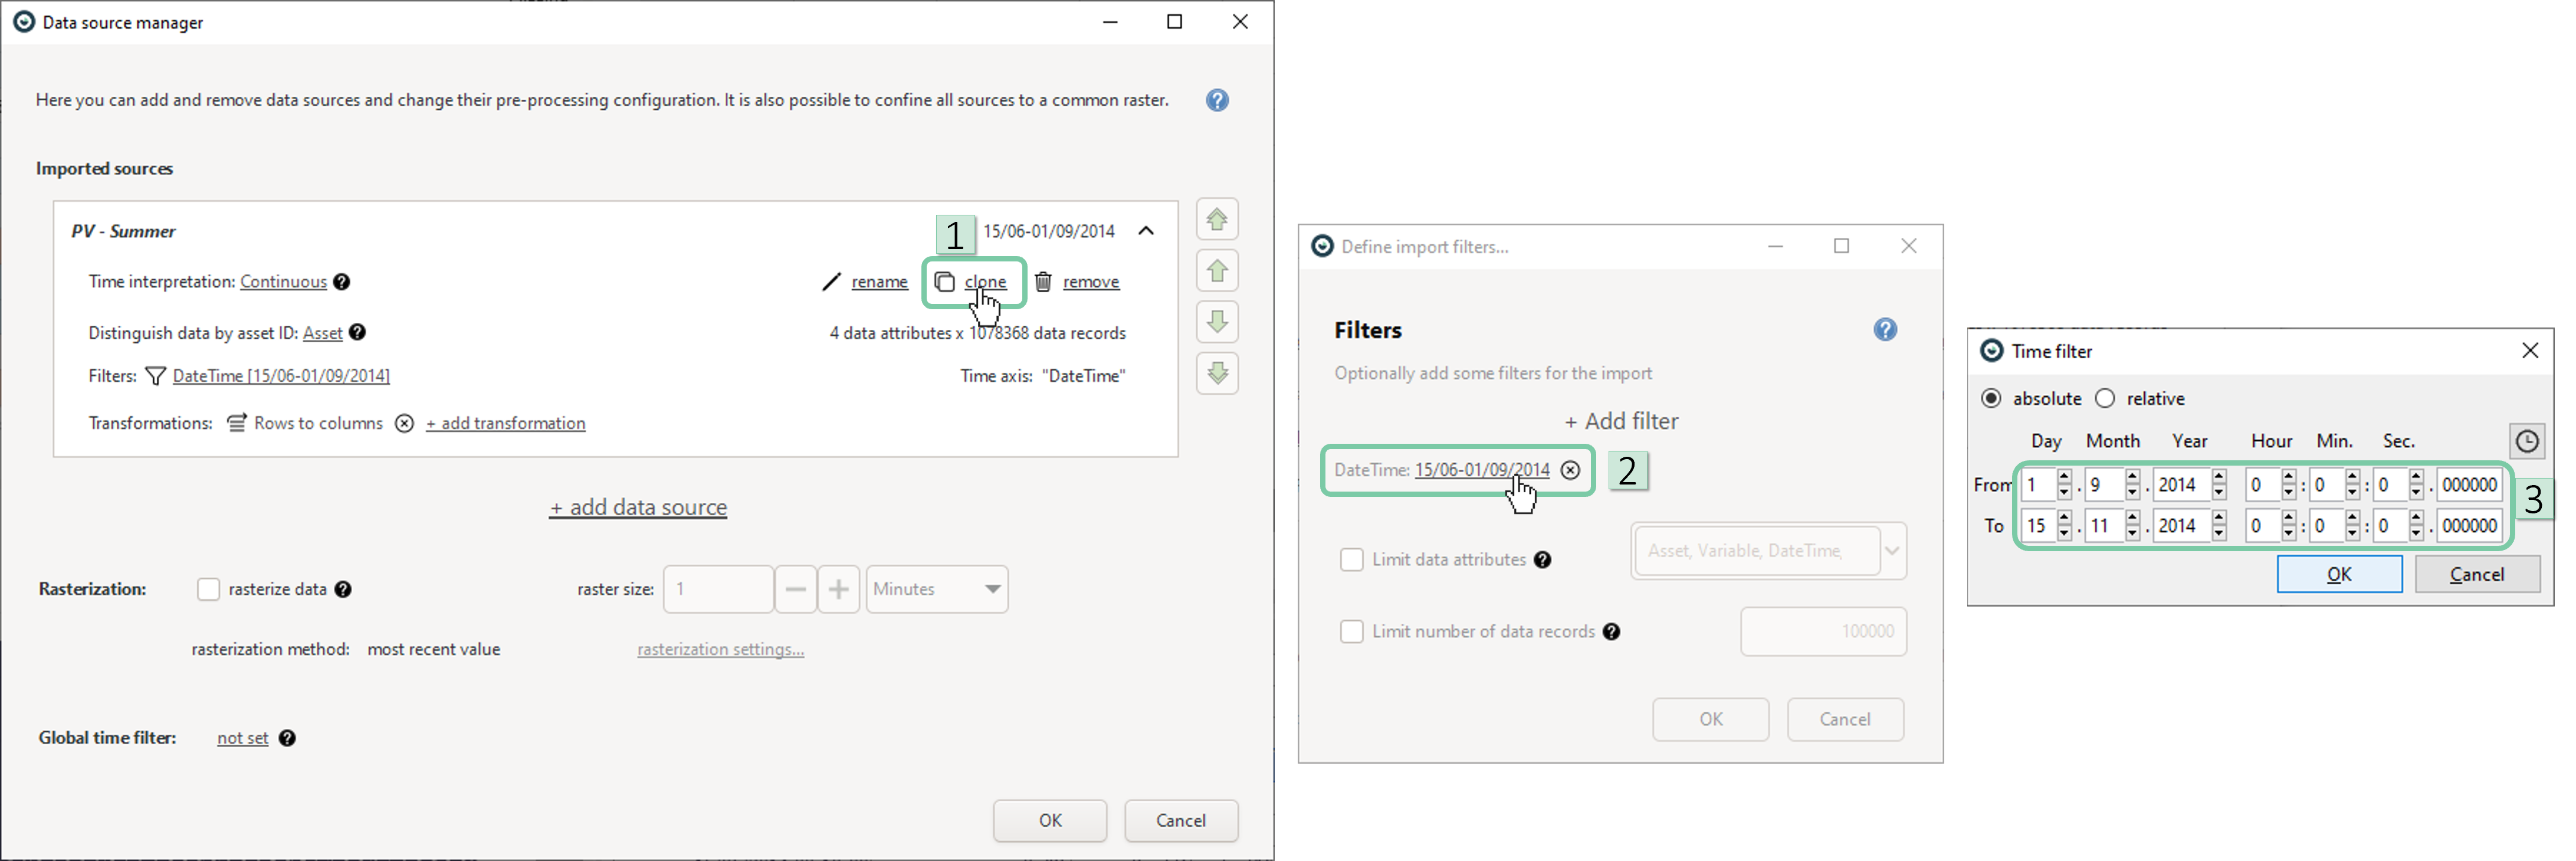Move PV - Summer source to bottom
The image size is (2576, 861).
coord(1217,373)
